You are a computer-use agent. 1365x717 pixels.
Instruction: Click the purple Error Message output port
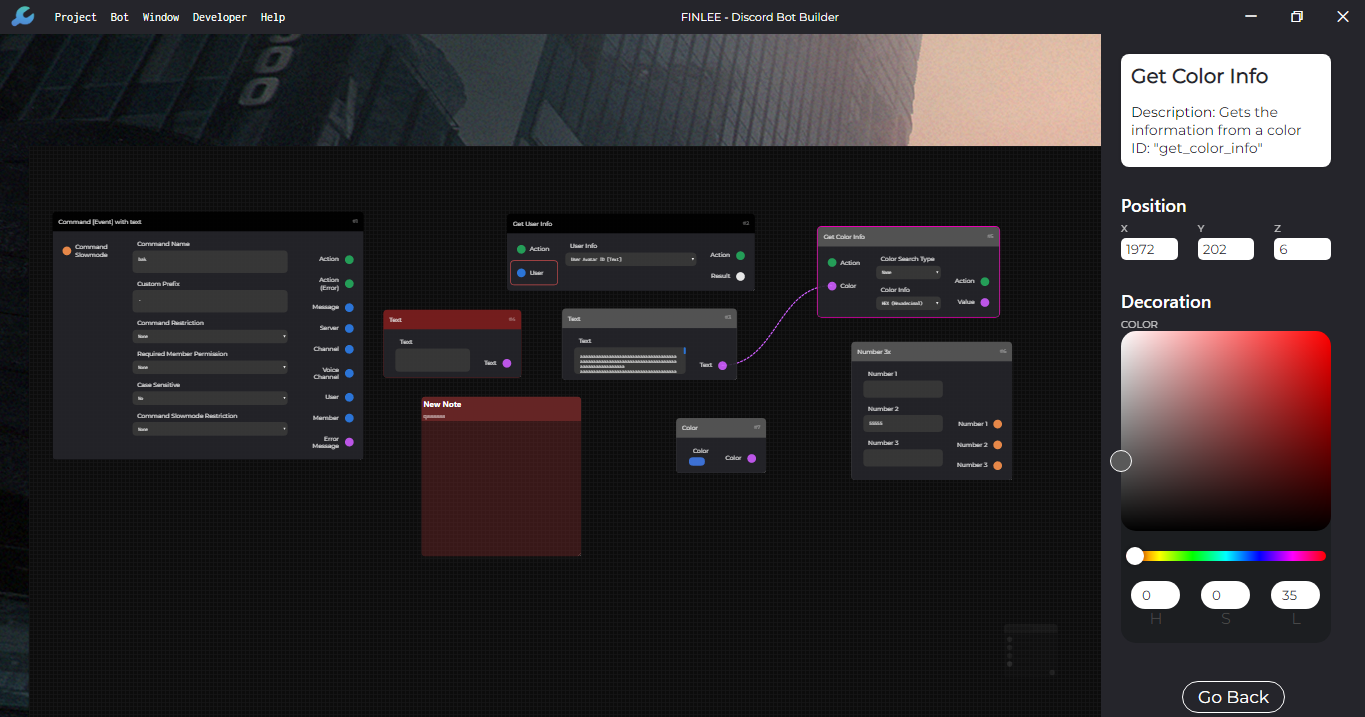pos(349,442)
